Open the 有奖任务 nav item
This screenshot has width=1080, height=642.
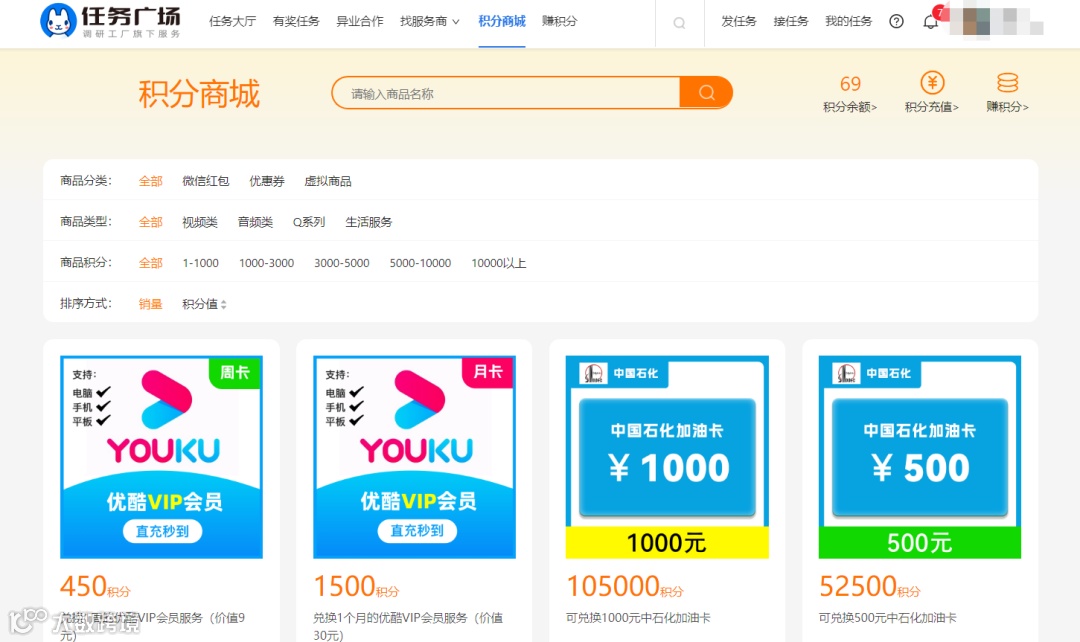click(x=296, y=21)
